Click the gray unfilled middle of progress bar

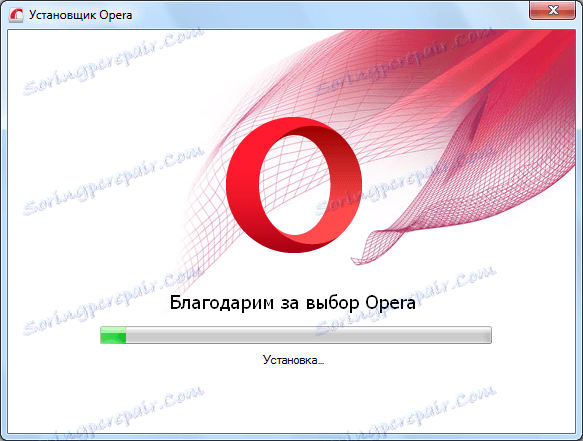[x=309, y=335]
